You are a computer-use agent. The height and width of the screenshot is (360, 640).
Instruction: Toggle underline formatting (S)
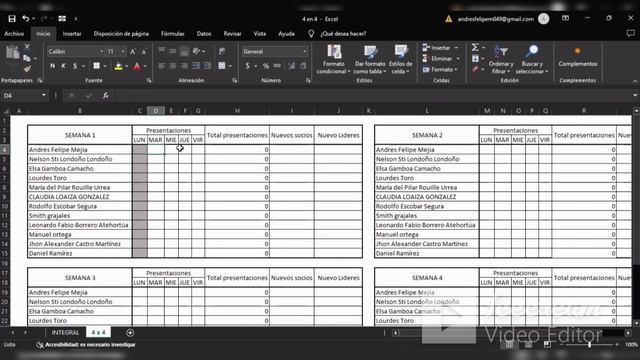(x=75, y=66)
